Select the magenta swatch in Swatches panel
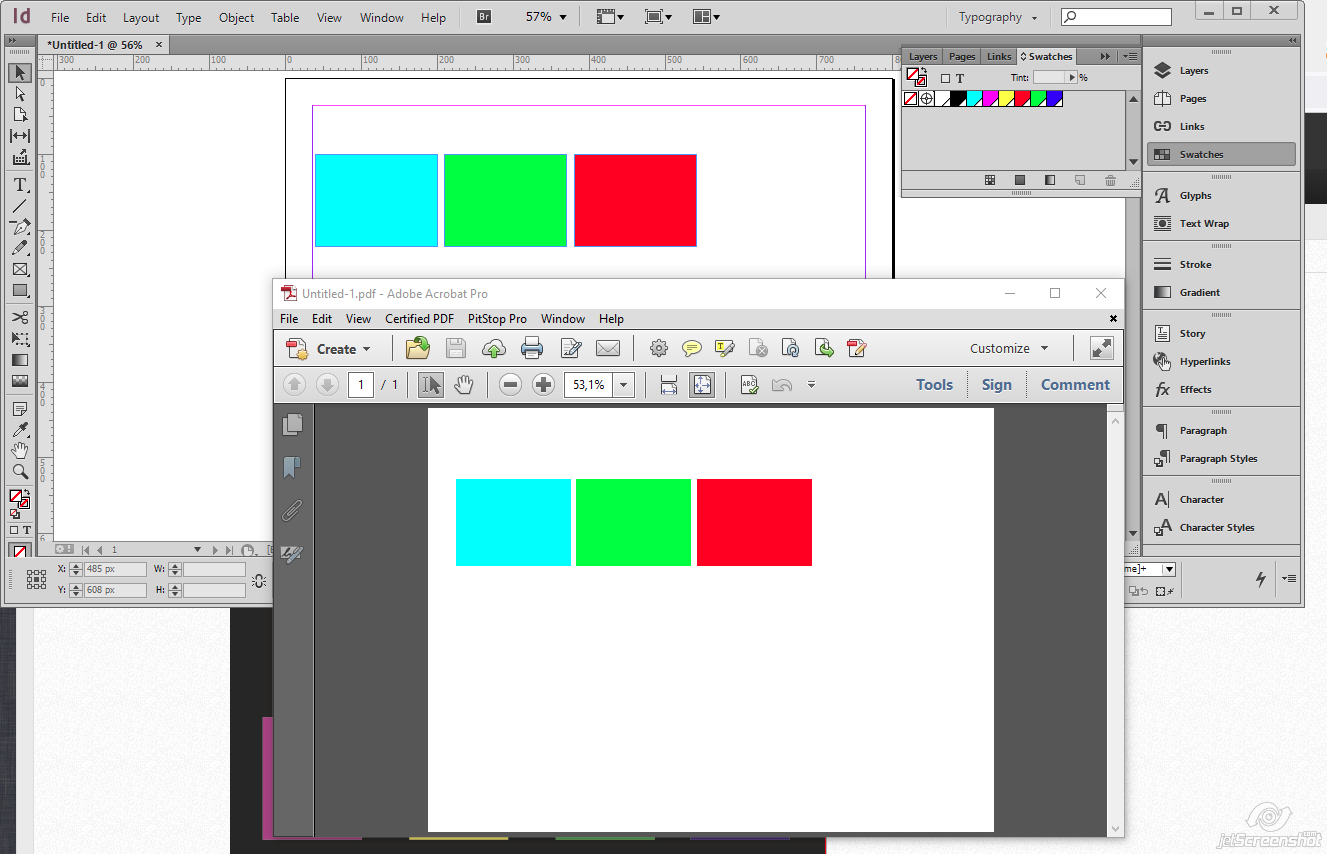This screenshot has height=854, width=1327. (990, 99)
